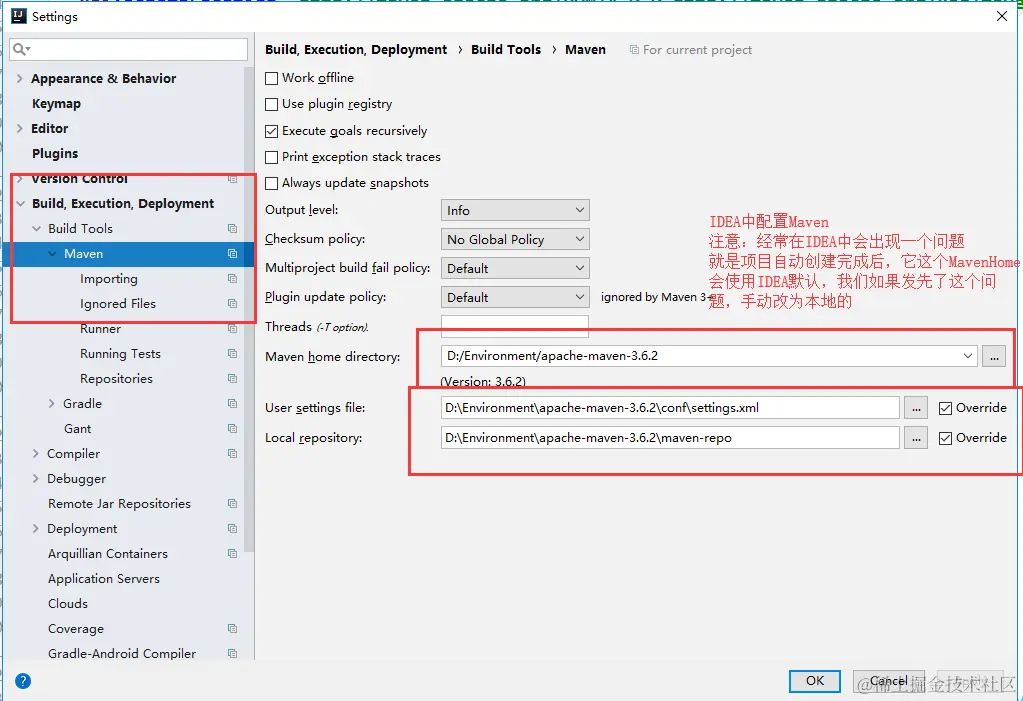This screenshot has width=1023, height=701.
Task: Expand the Compiler tree node
Action: click(36, 454)
